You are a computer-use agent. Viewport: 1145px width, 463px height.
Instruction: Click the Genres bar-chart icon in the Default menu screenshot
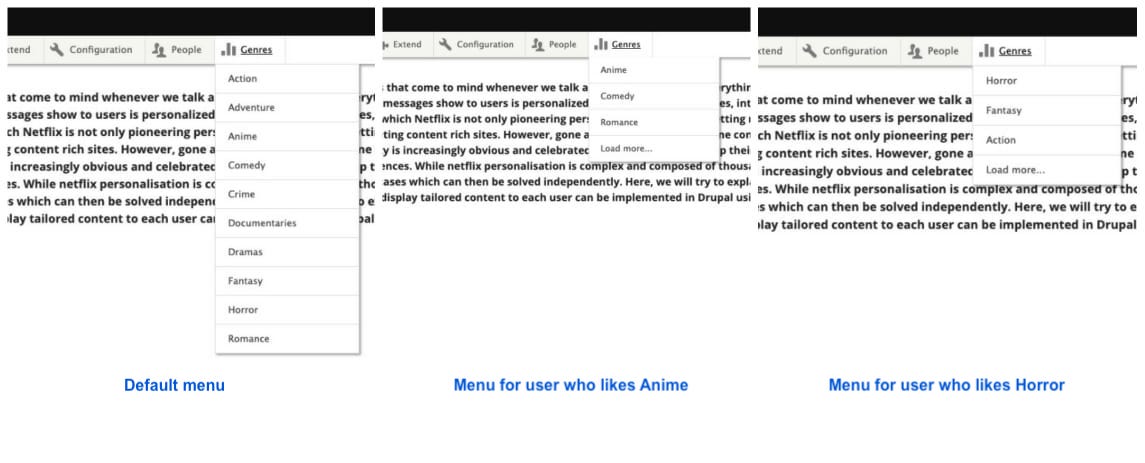click(x=229, y=50)
